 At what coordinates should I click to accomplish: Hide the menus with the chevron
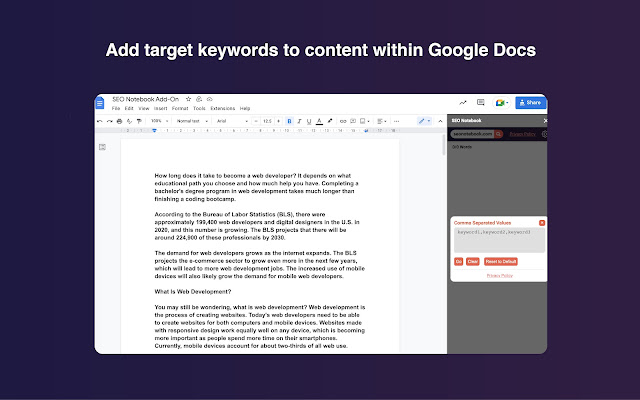coord(440,121)
